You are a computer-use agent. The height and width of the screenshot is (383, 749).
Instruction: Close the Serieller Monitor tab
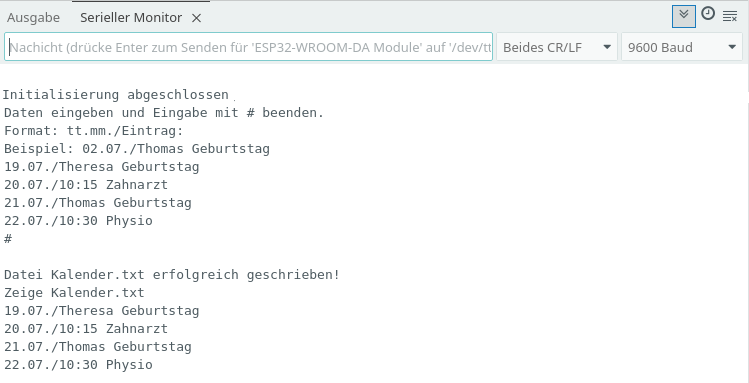pos(196,18)
